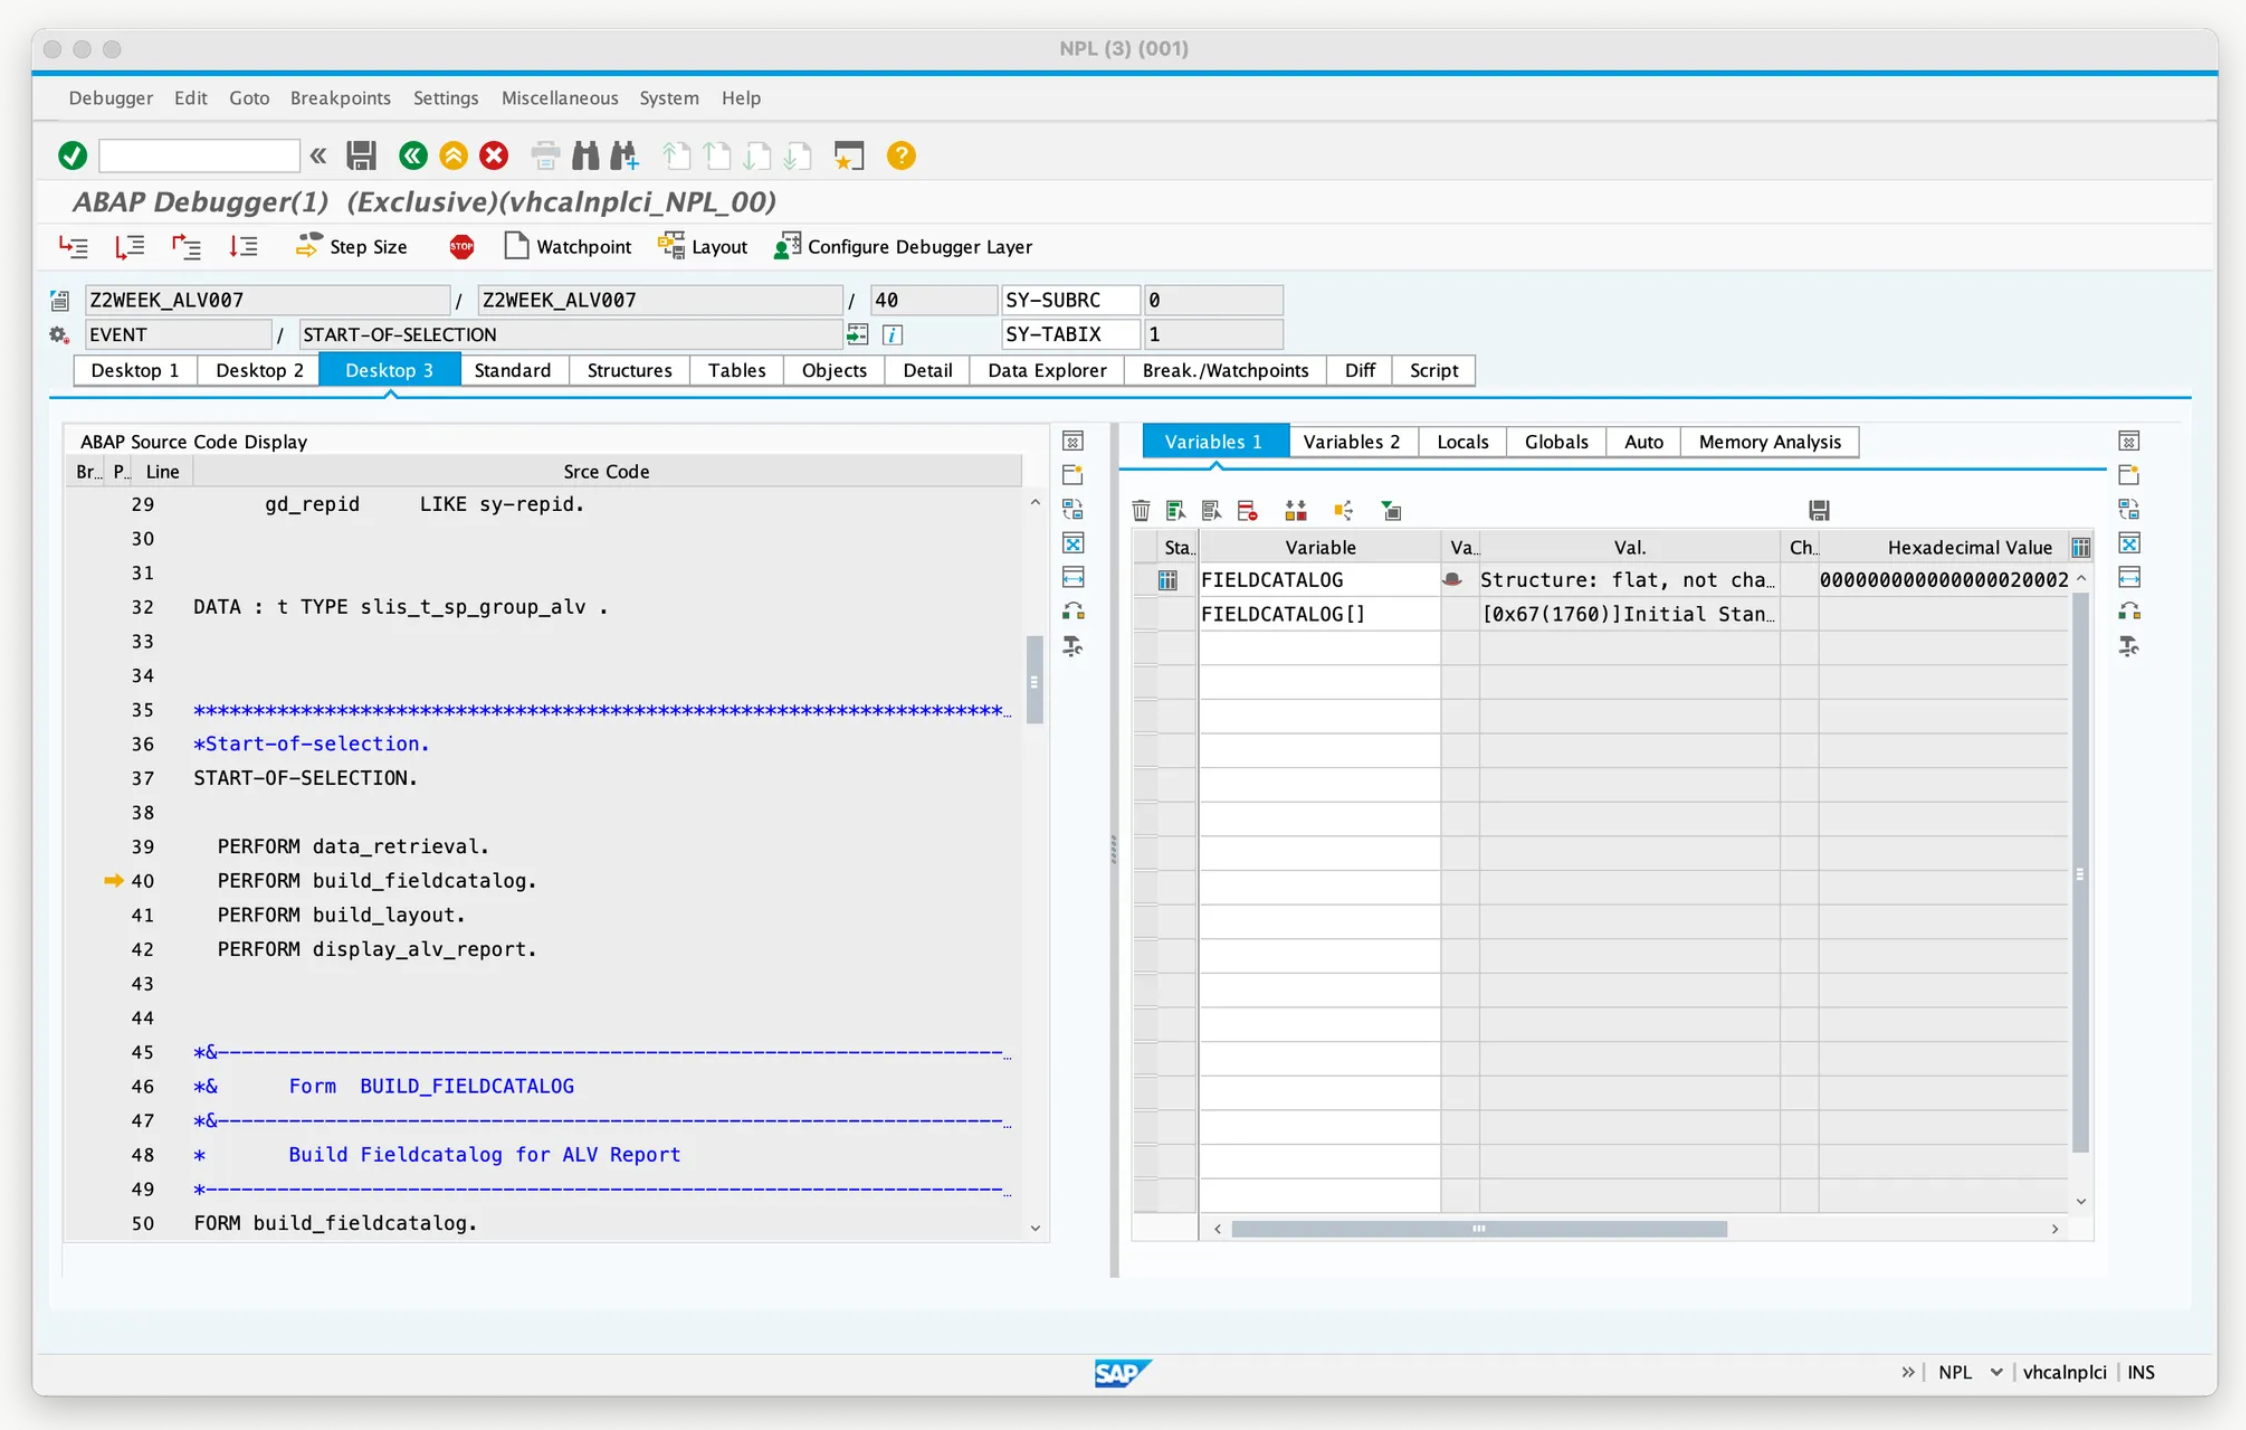Click the red Cancel X icon
Screen dimensions: 2246x1430
pyautogui.click(x=494, y=155)
